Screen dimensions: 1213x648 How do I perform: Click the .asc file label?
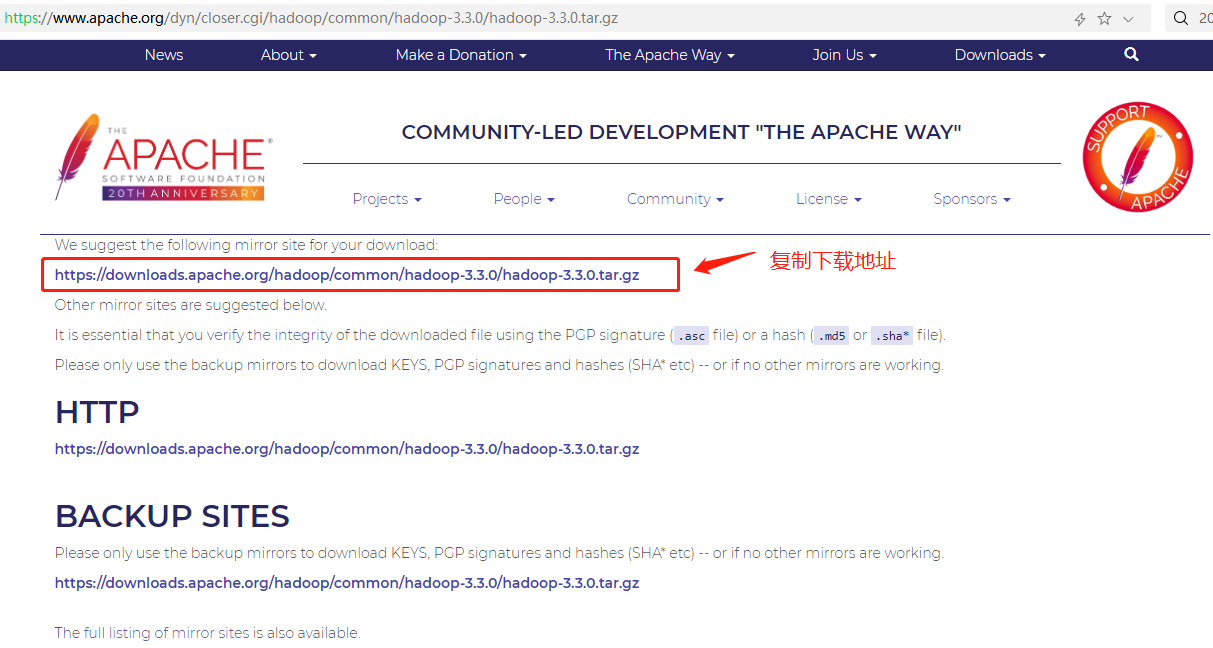[691, 336]
